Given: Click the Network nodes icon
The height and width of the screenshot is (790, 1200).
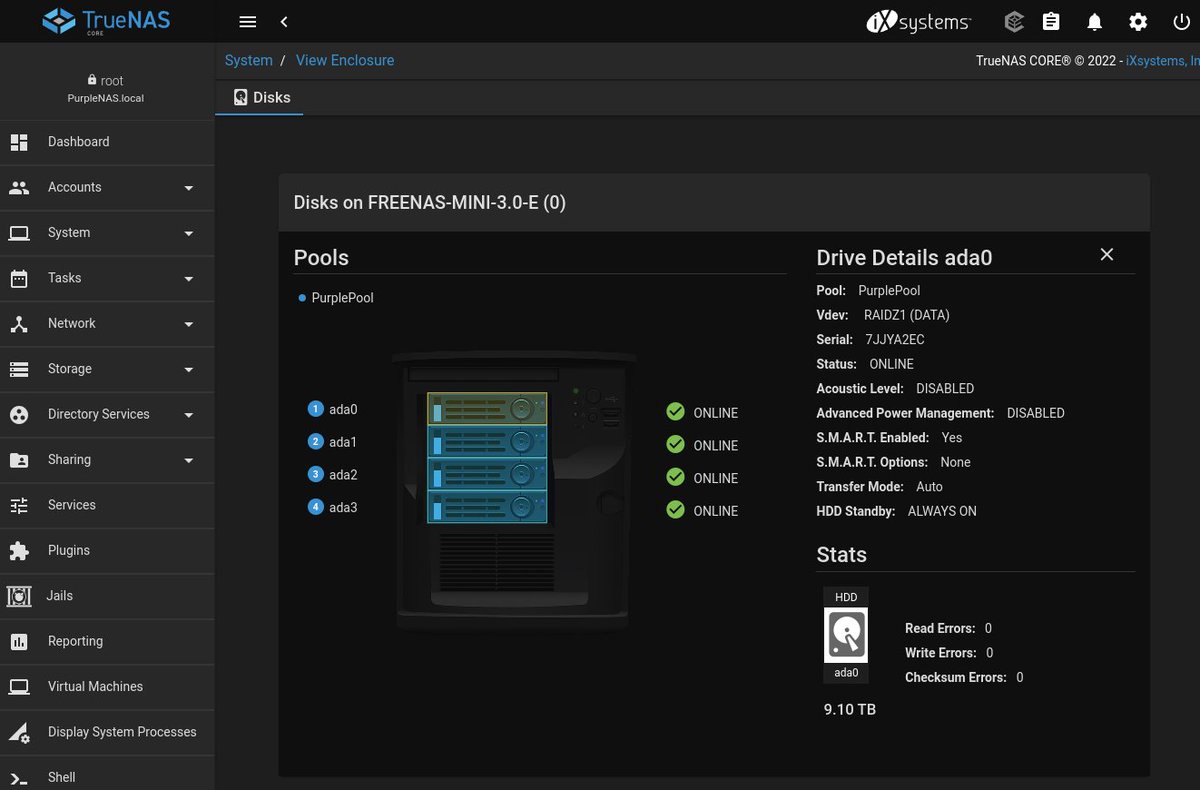Looking at the screenshot, I should click(x=19, y=324).
